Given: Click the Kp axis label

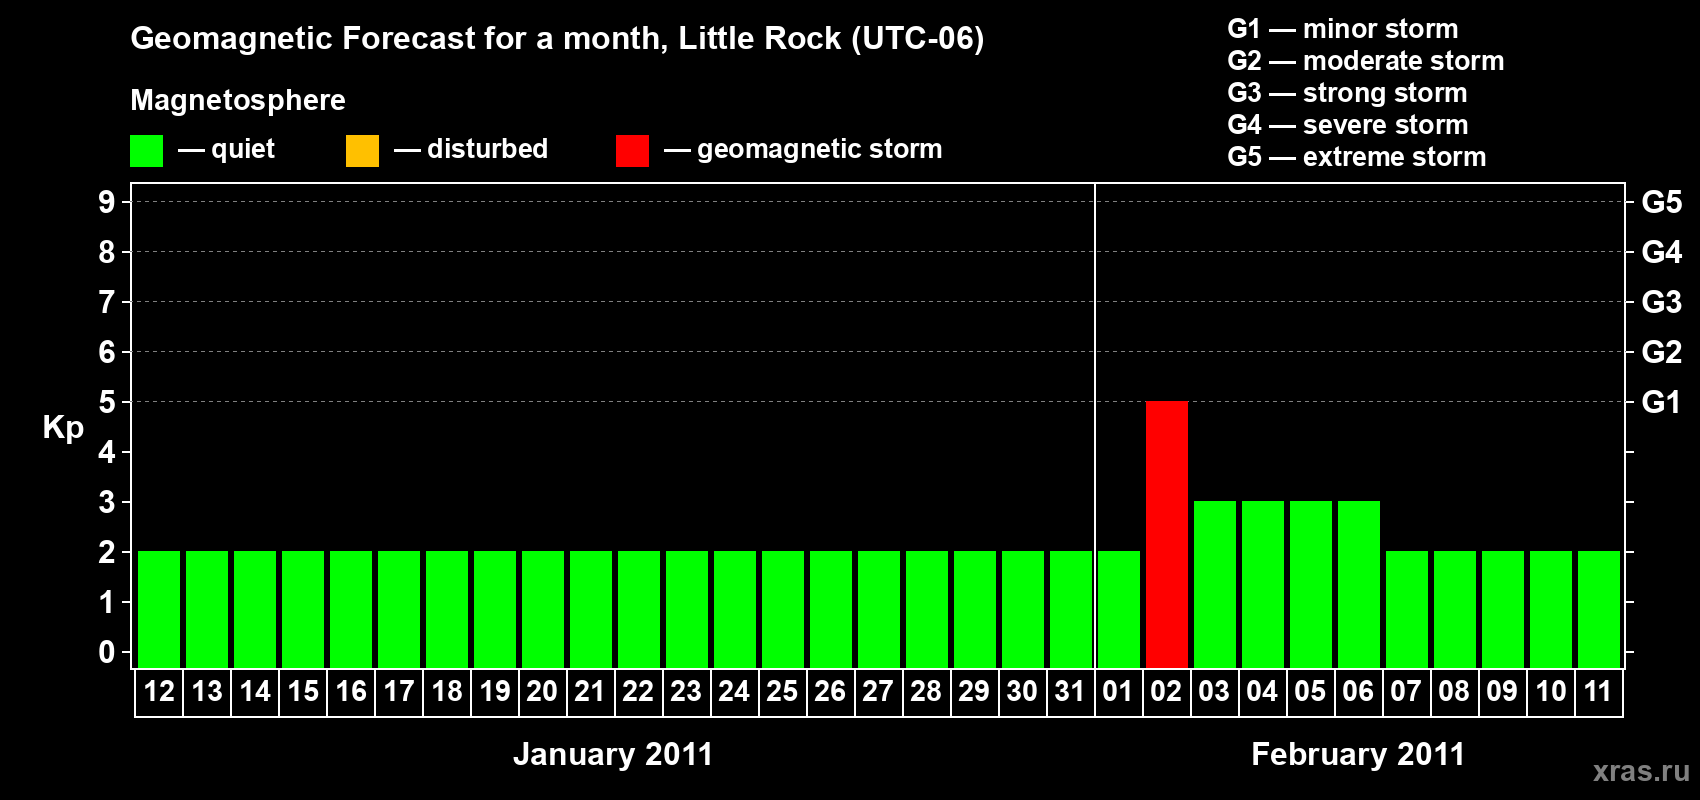Looking at the screenshot, I should [x=63, y=428].
